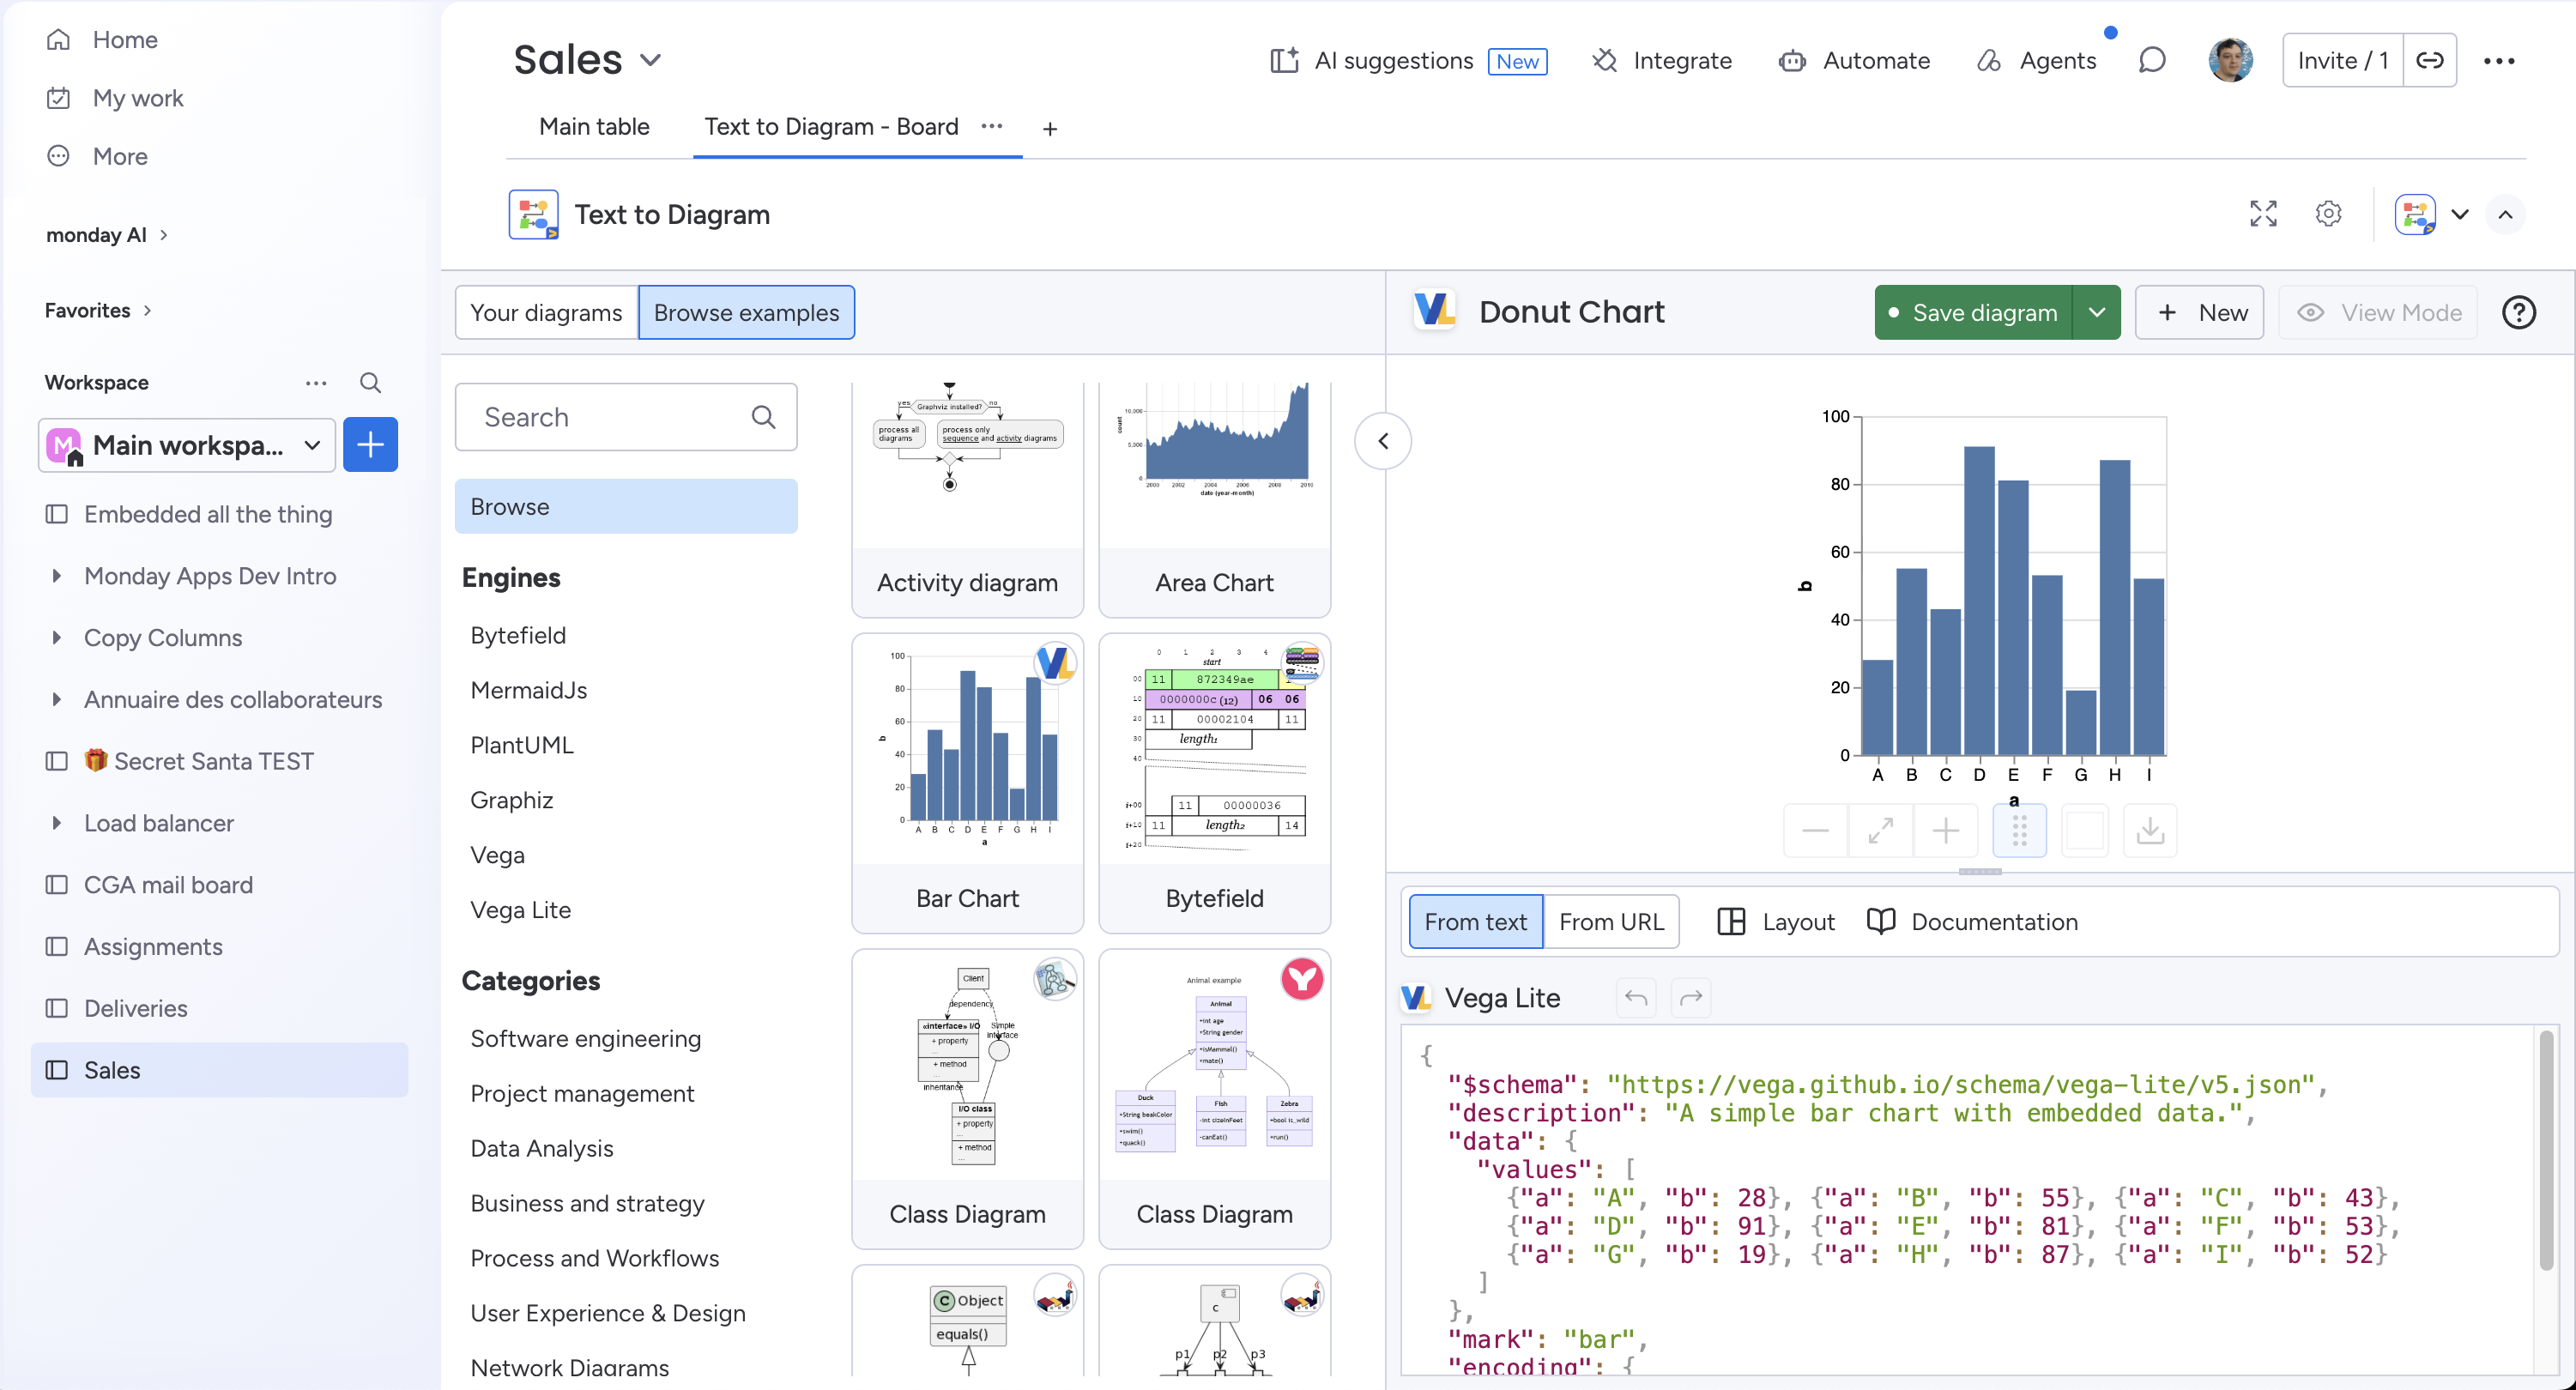Image resolution: width=2576 pixels, height=1390 pixels.
Task: Add new item with blue plus button
Action: [370, 445]
